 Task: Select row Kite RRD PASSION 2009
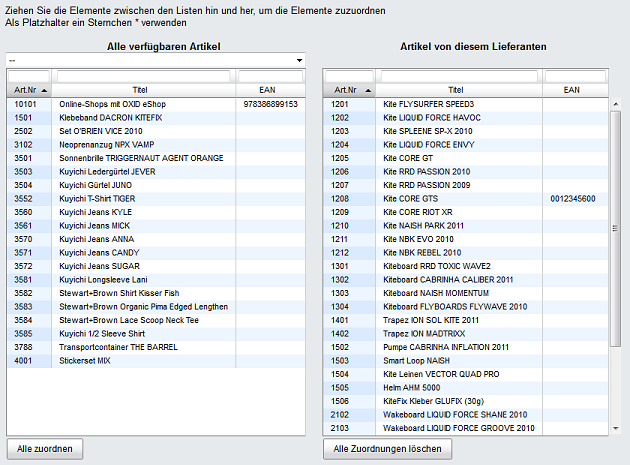[x=466, y=185]
